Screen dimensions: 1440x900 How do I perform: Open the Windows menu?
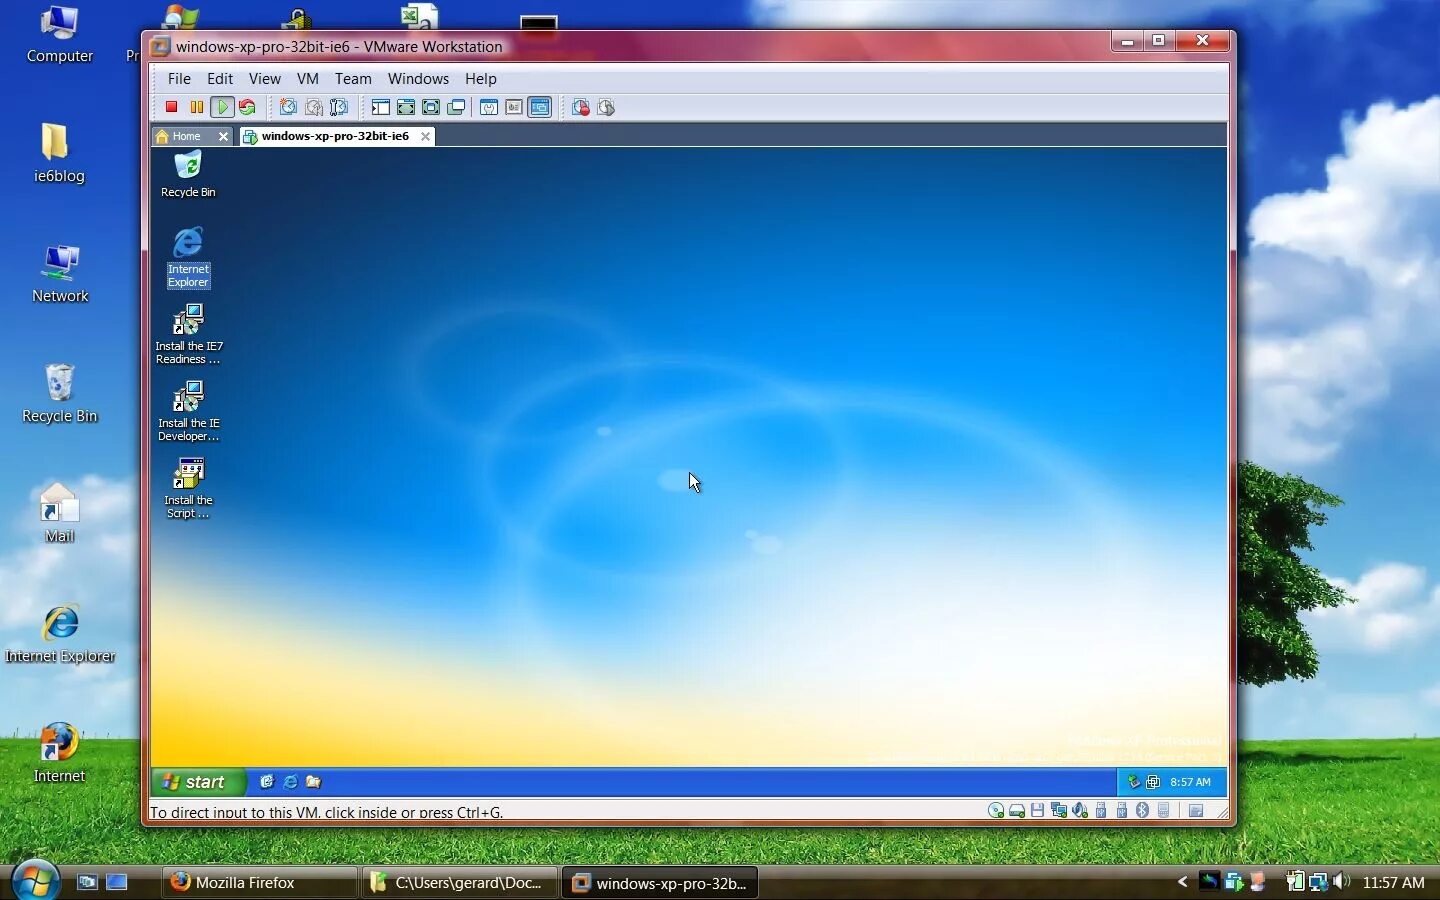tap(418, 78)
